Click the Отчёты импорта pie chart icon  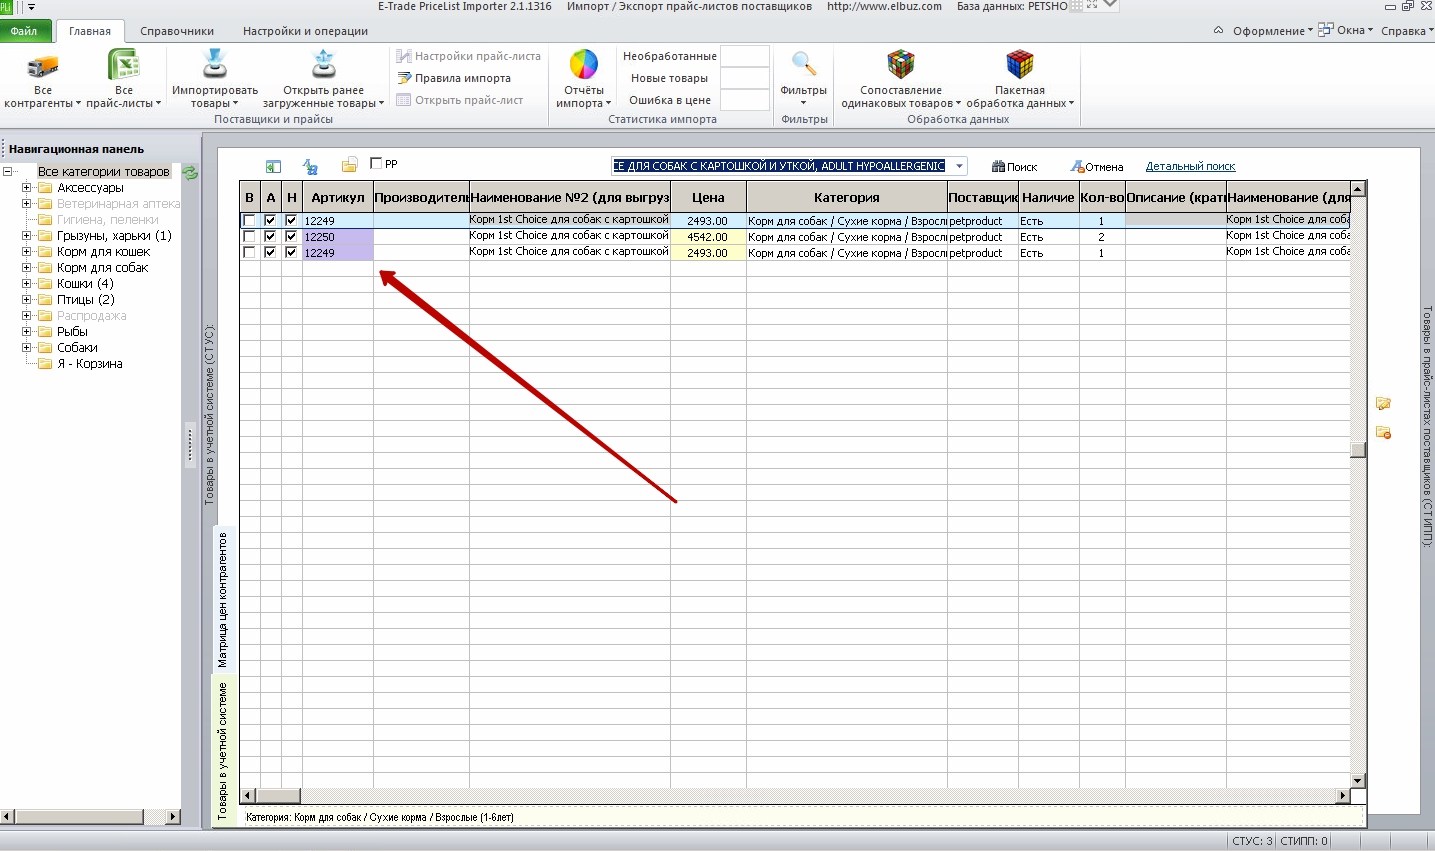[x=583, y=65]
